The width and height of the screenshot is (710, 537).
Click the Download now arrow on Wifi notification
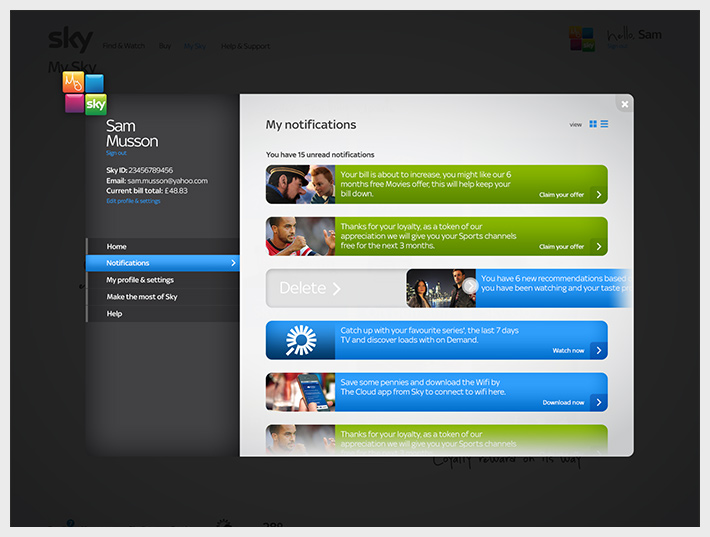(x=599, y=403)
